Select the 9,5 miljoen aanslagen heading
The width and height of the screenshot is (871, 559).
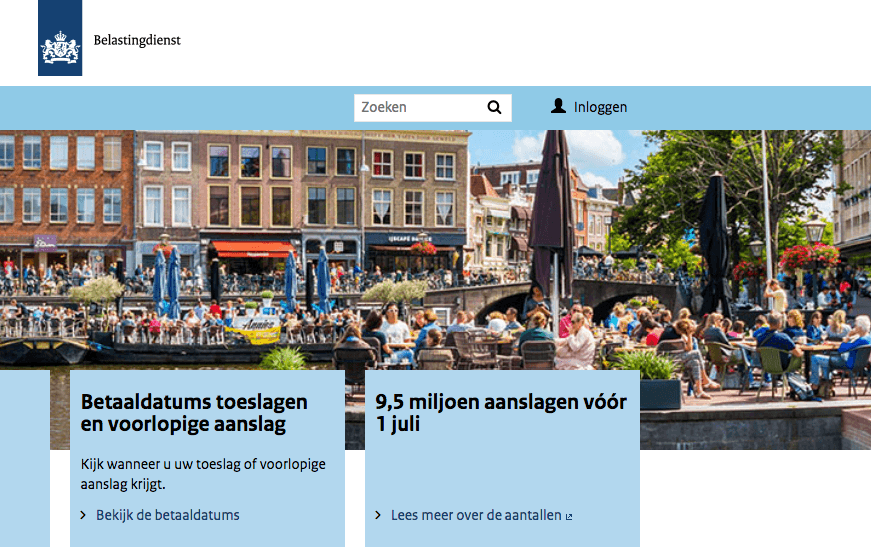click(501, 413)
